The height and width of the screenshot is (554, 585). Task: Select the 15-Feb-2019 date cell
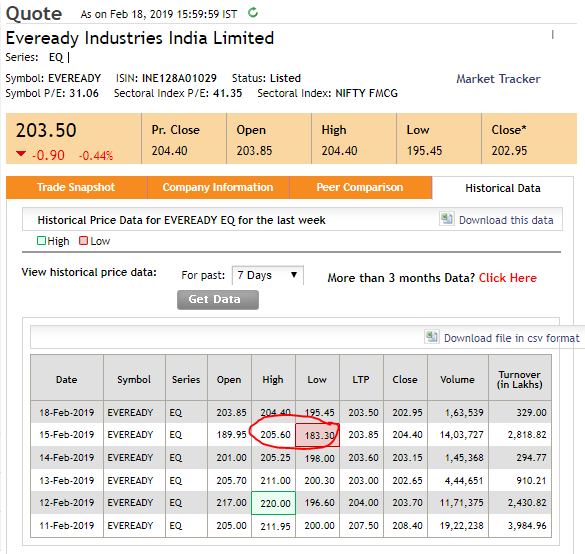click(67, 434)
